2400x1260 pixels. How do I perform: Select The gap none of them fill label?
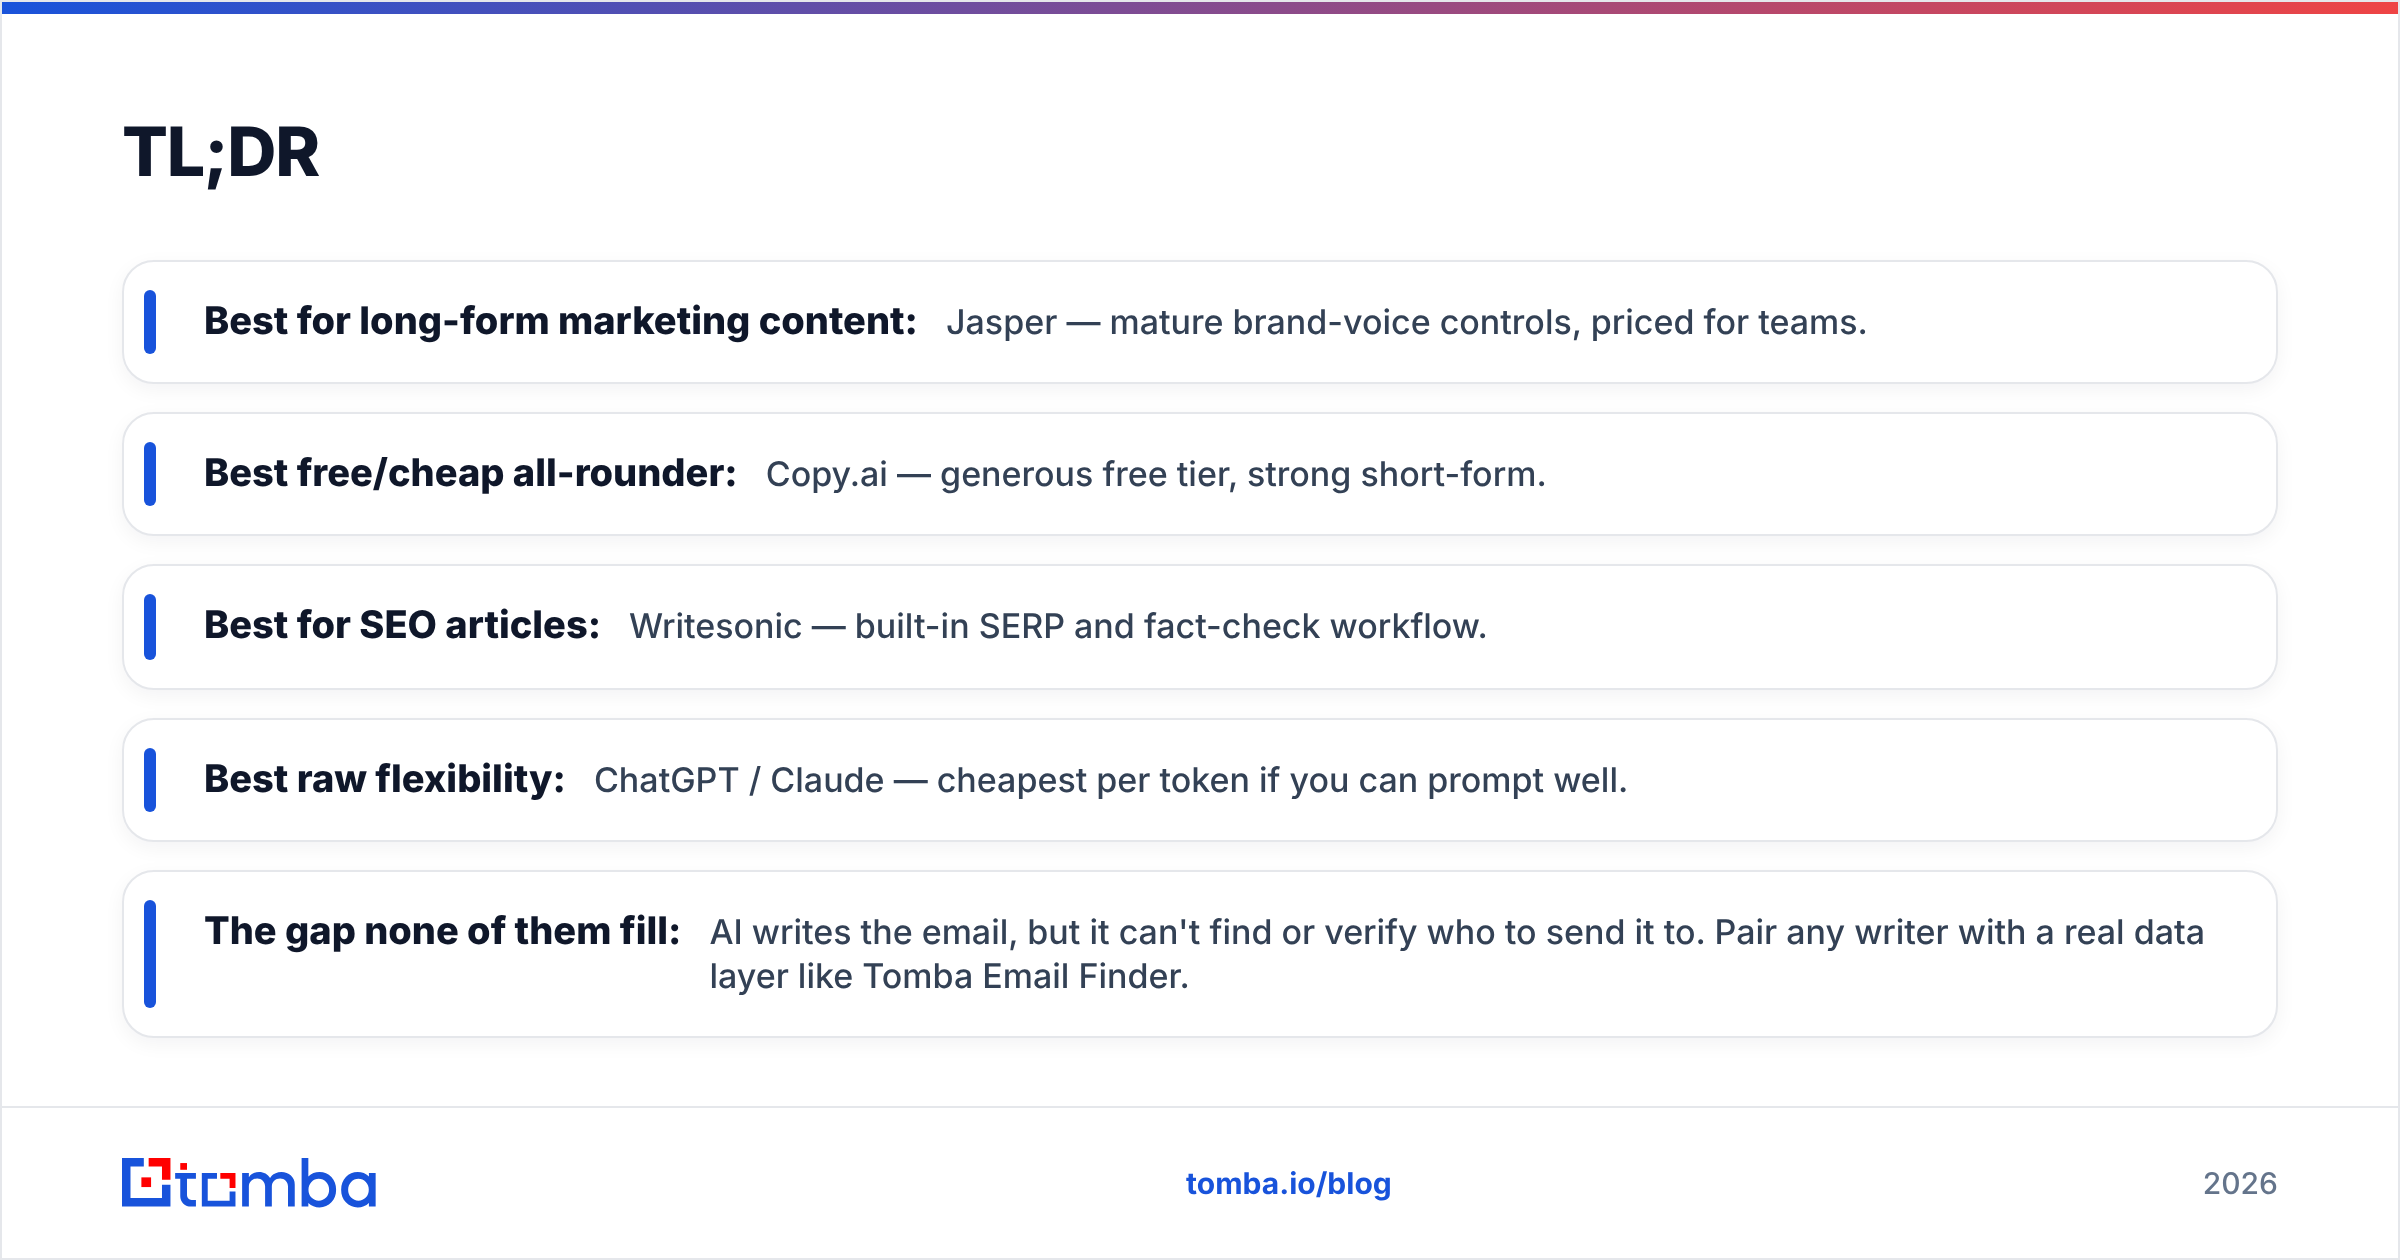click(442, 932)
